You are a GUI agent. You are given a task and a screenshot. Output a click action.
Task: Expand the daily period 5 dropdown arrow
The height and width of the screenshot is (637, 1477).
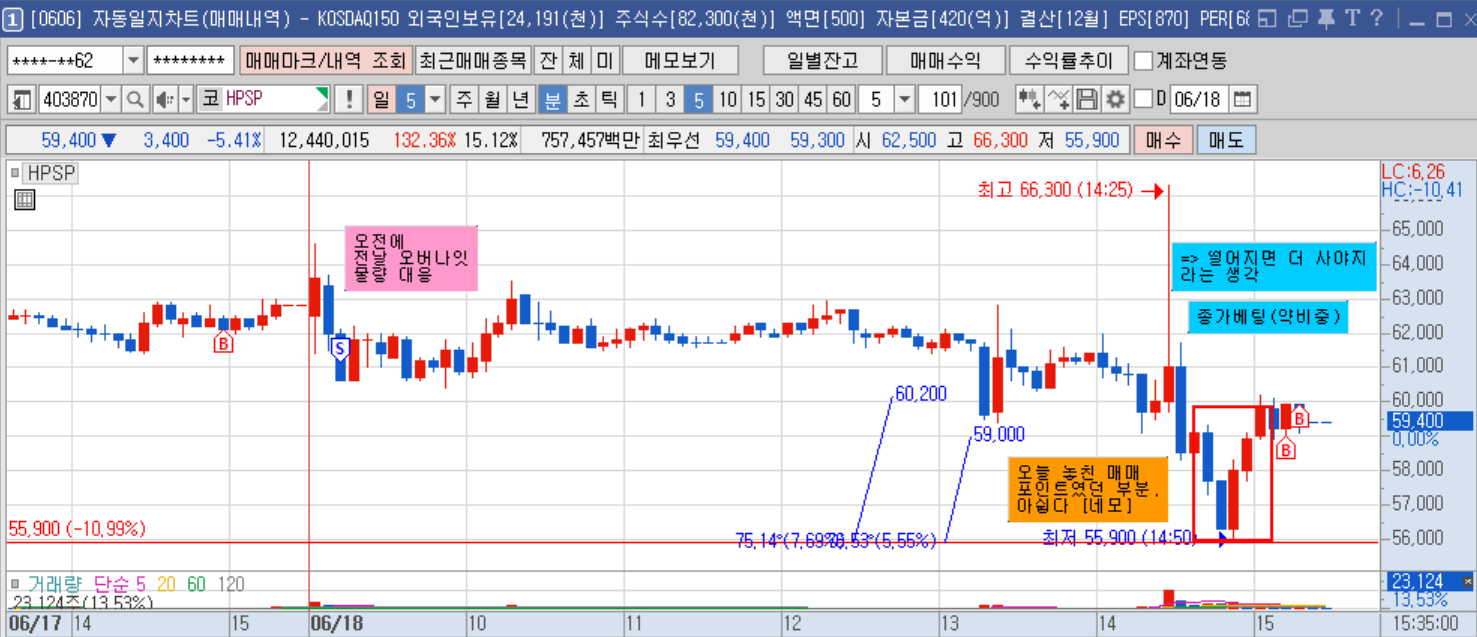(435, 100)
